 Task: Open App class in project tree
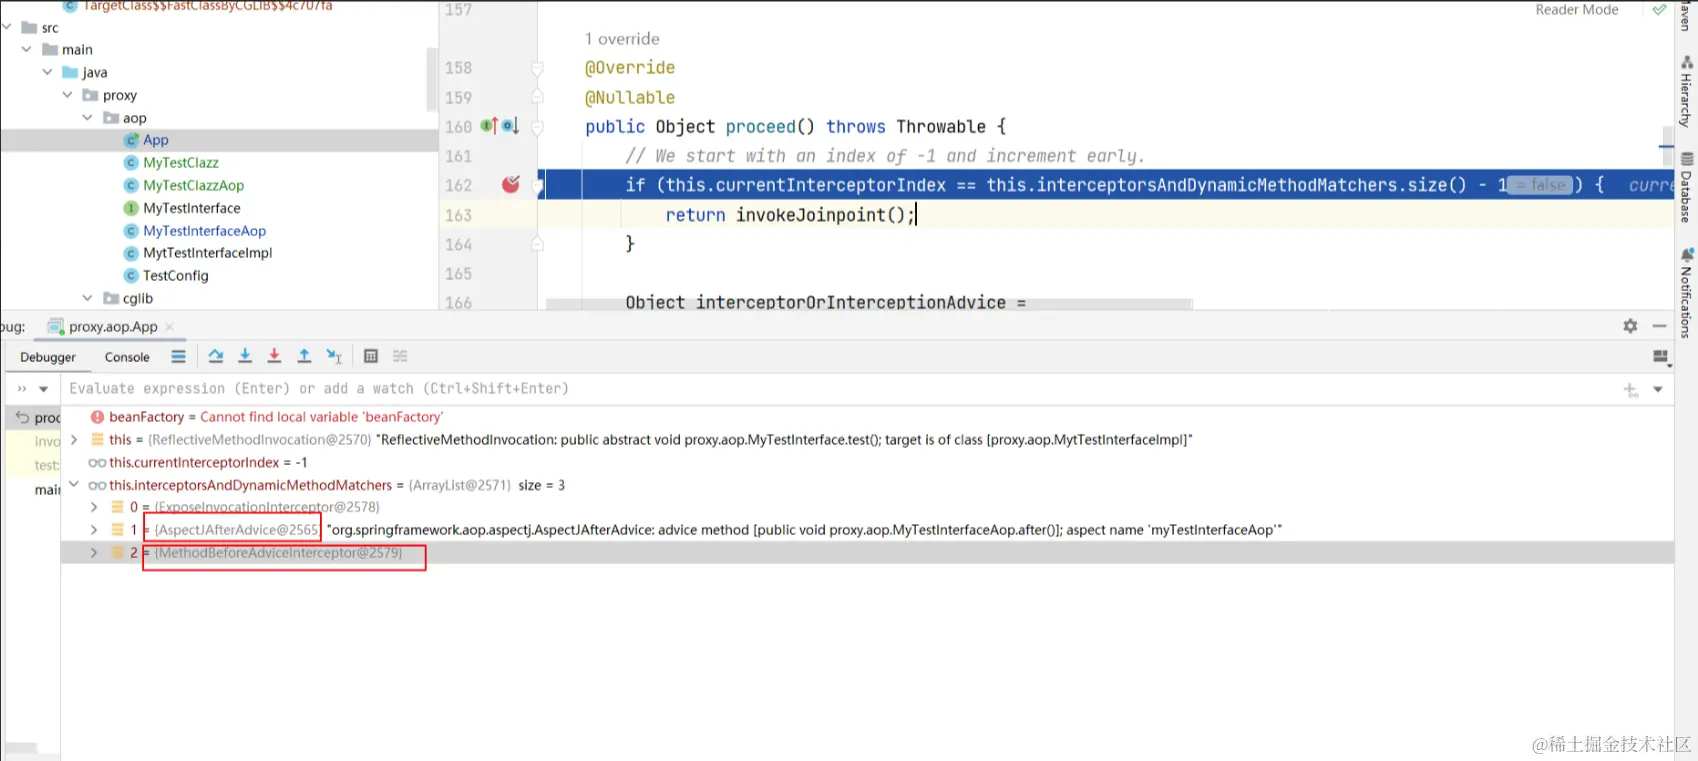coord(156,140)
